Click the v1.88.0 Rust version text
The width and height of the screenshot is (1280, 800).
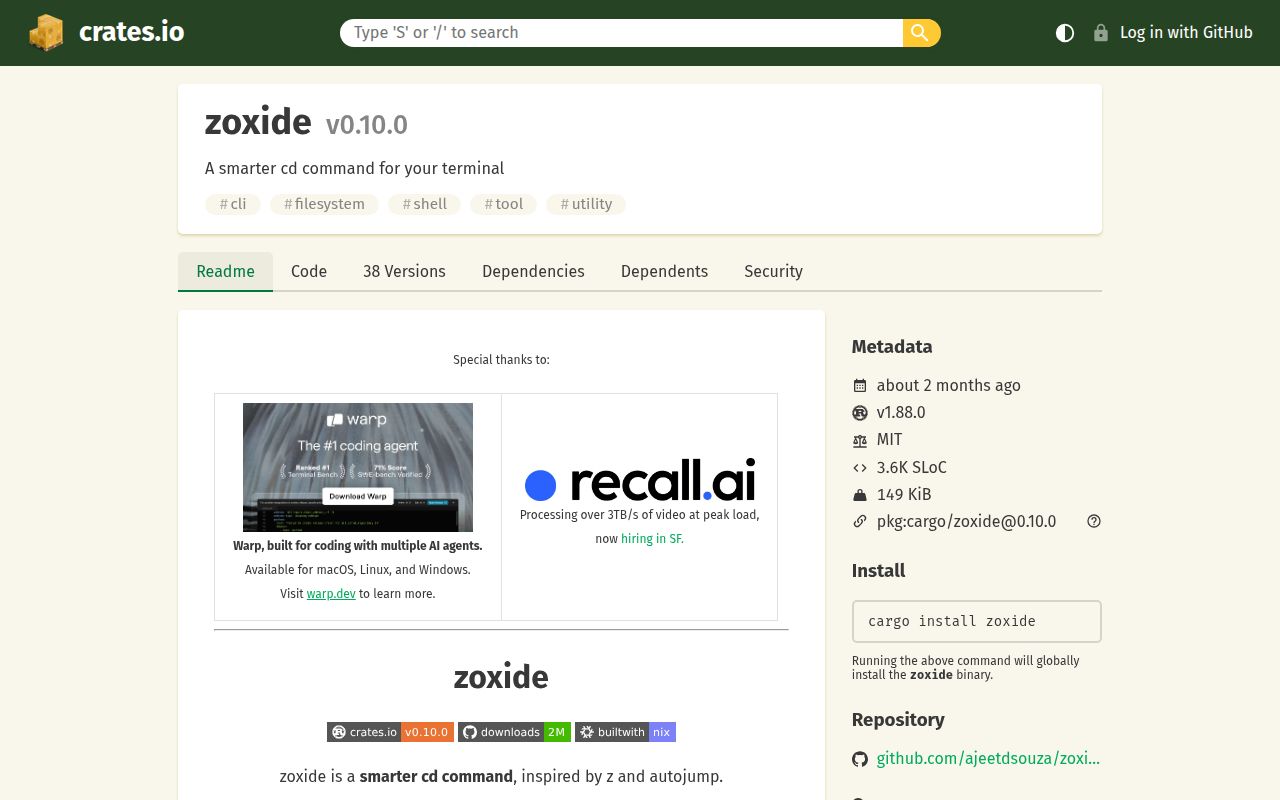click(x=901, y=413)
